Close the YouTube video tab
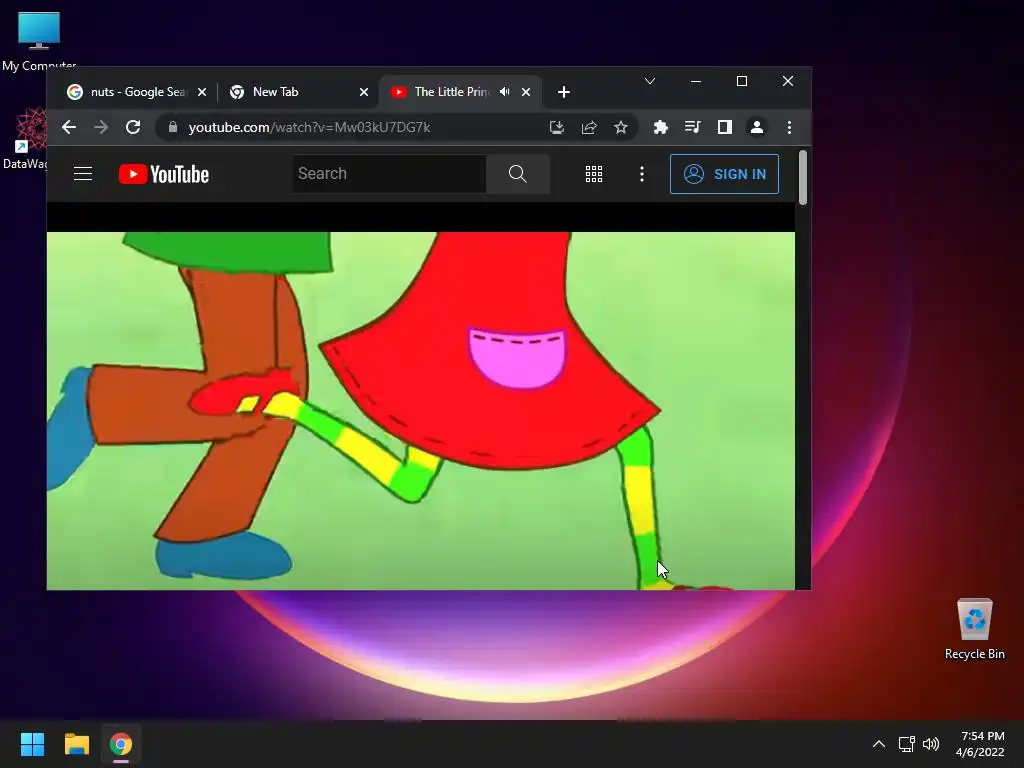This screenshot has height=768, width=1024. click(526, 92)
